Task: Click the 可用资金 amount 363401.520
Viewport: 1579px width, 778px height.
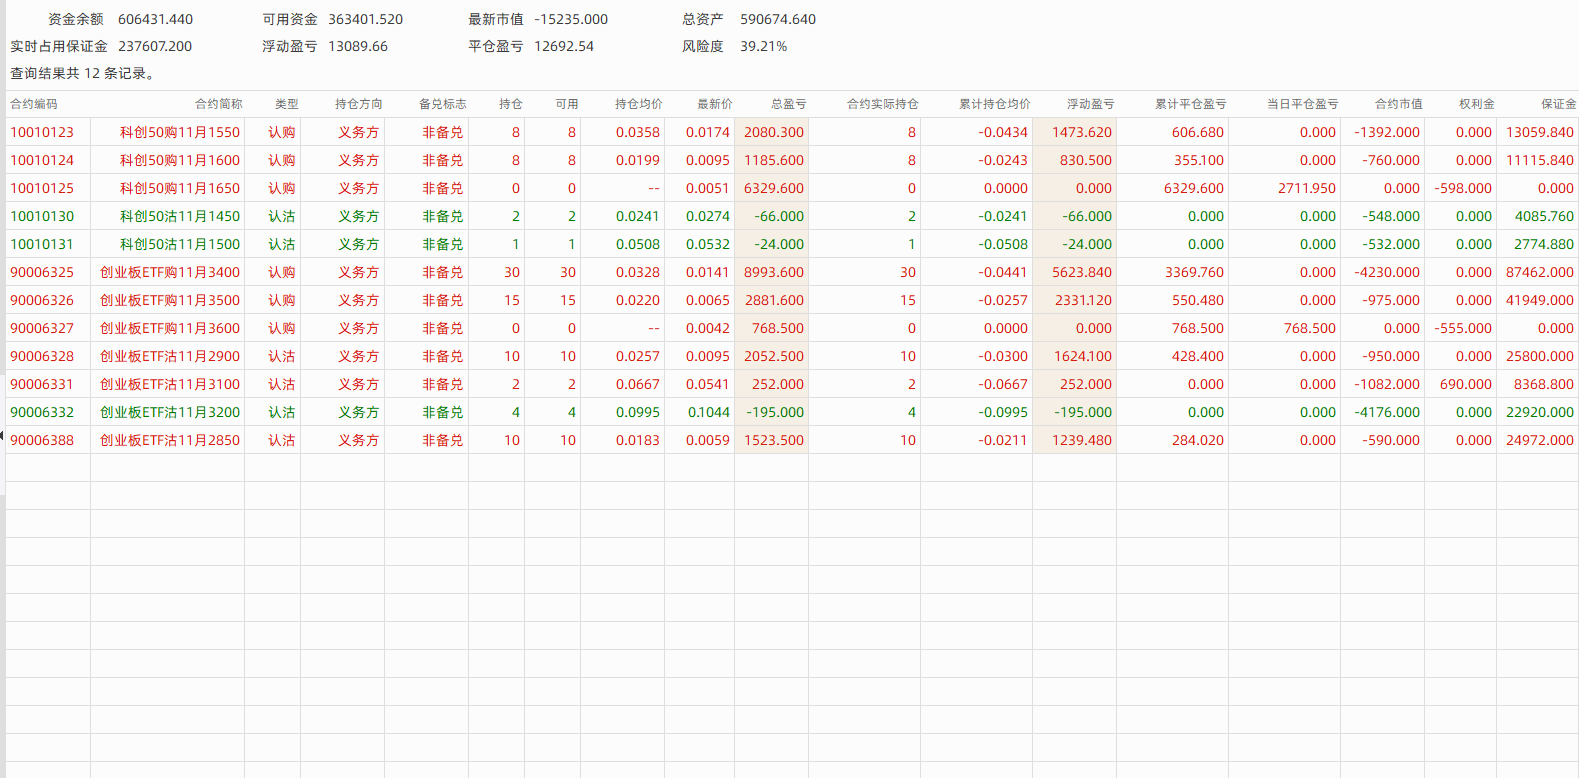Action: pos(365,19)
